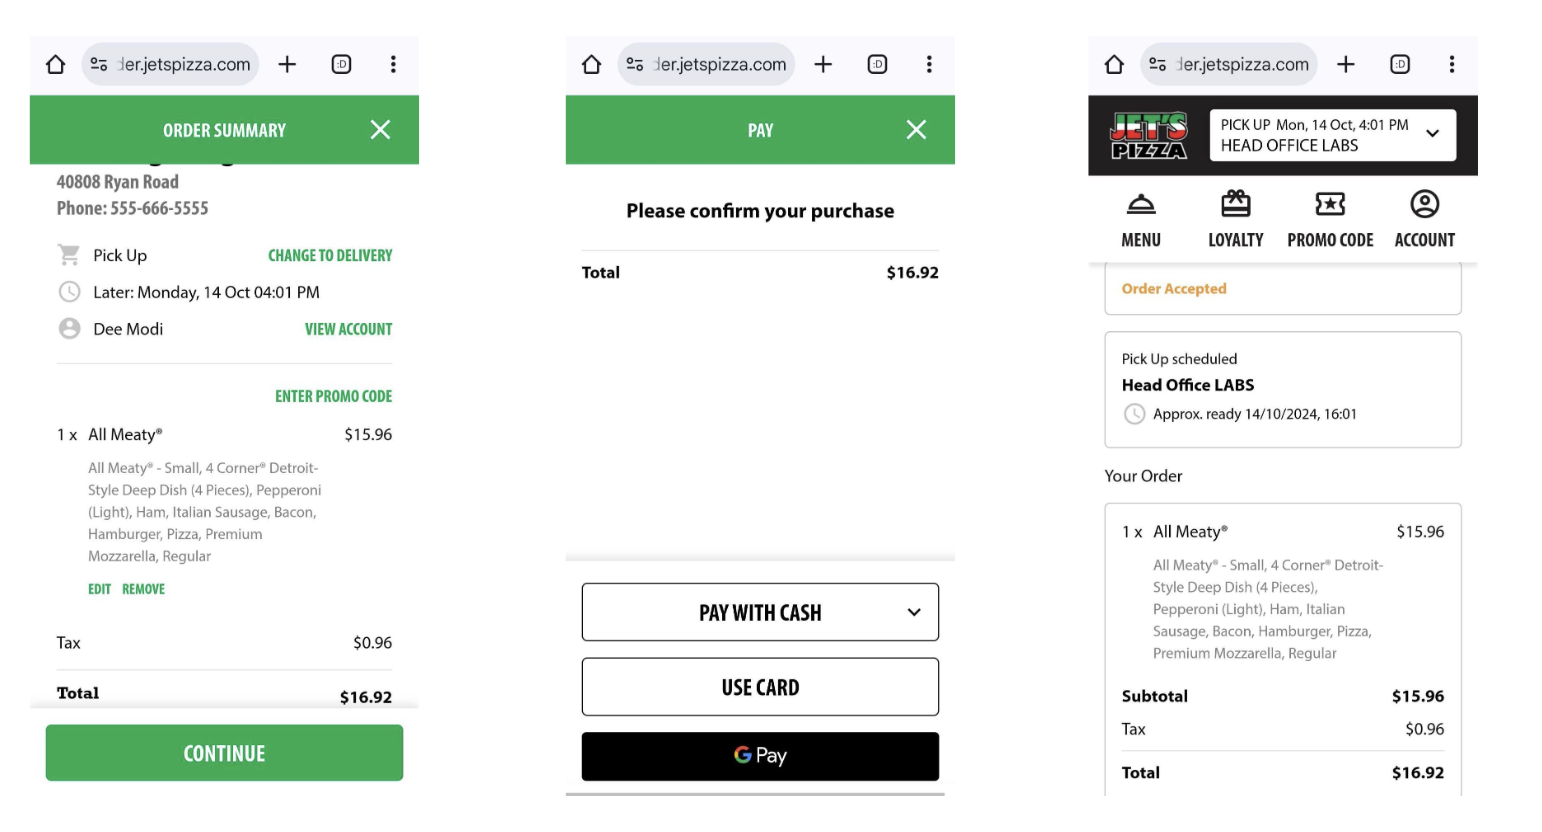1542x832 pixels.
Task: Expand the Pick Up Head Office Labs selector
Action: point(1332,135)
